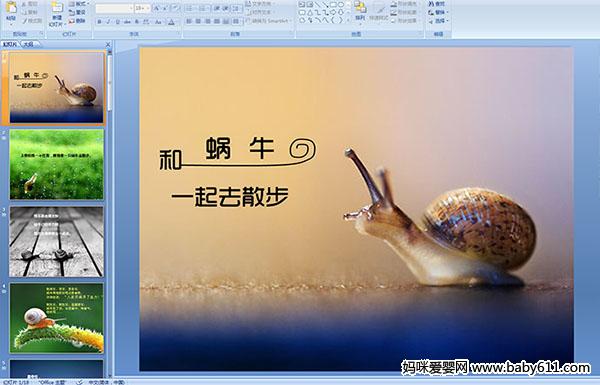Click the Clear Formatting eraser icon

(175, 8)
